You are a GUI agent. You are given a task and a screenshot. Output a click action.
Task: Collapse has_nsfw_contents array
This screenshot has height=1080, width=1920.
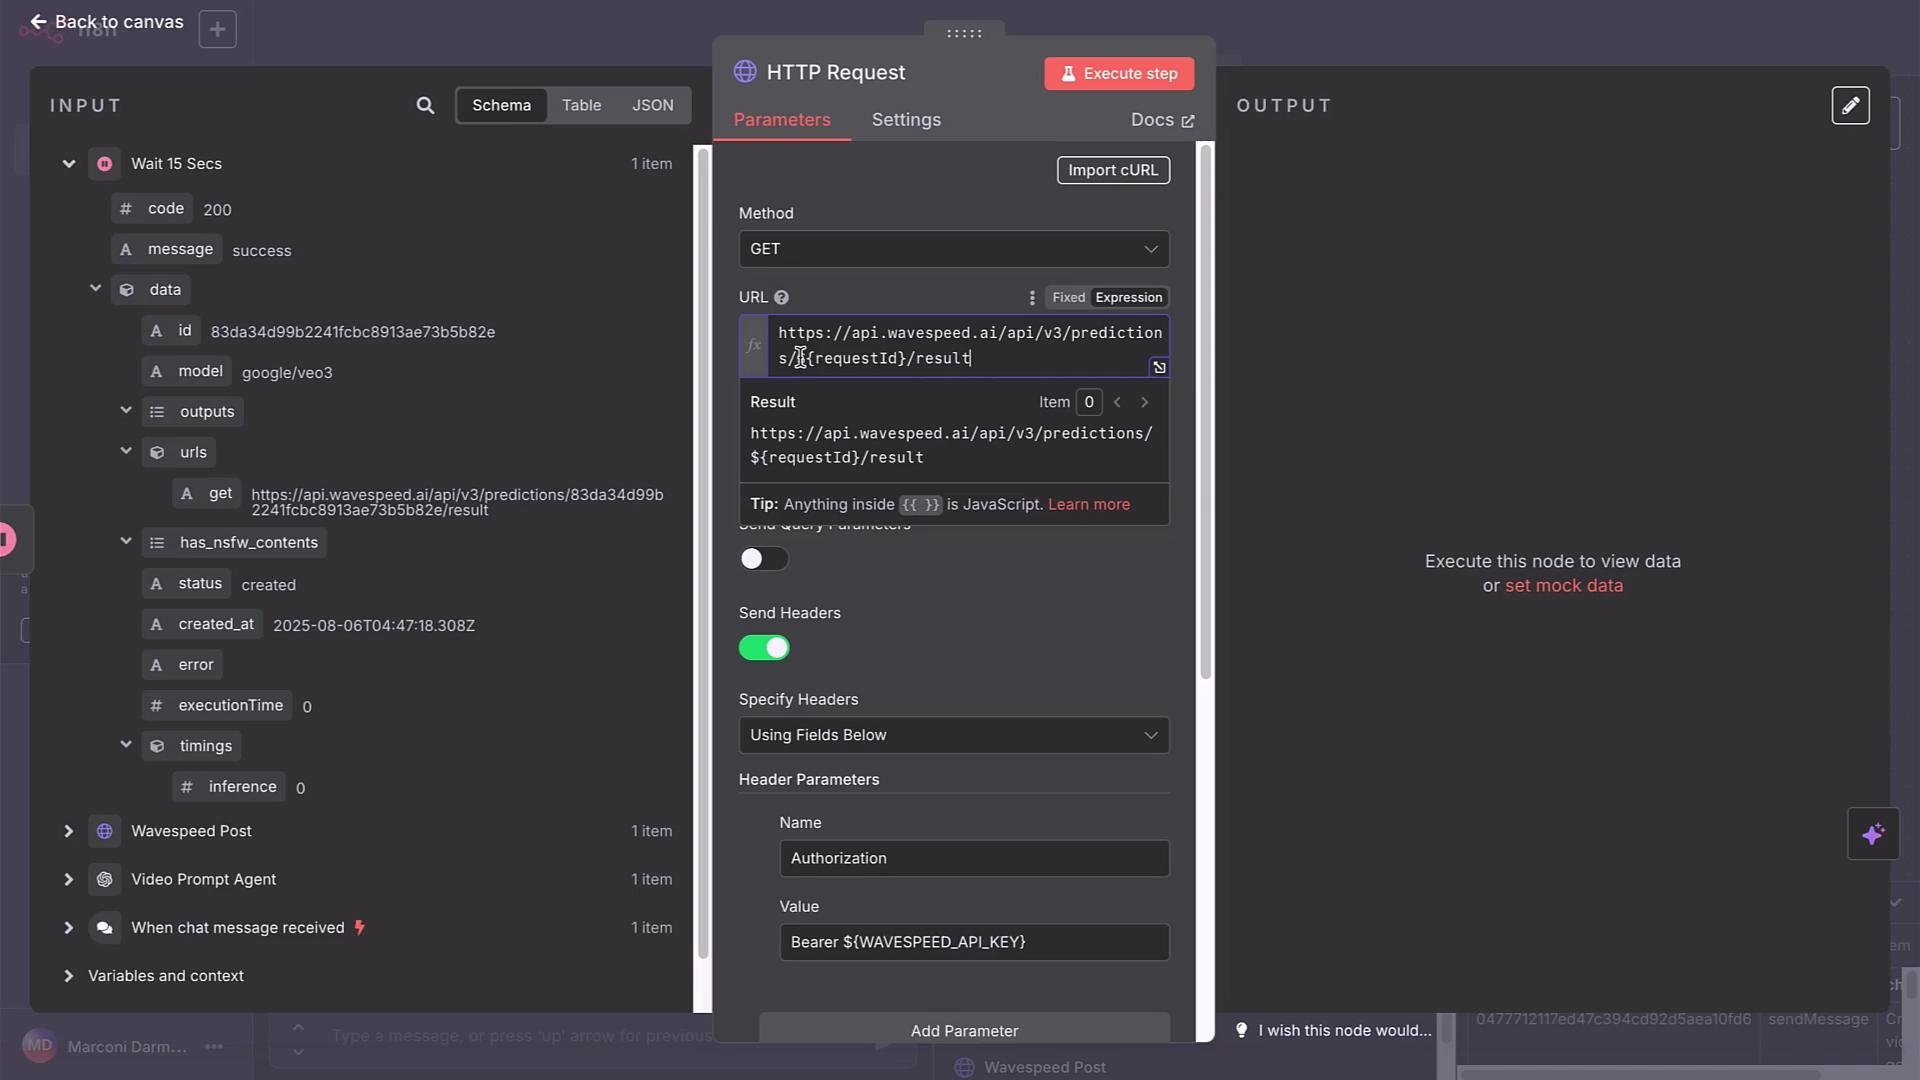pos(126,541)
